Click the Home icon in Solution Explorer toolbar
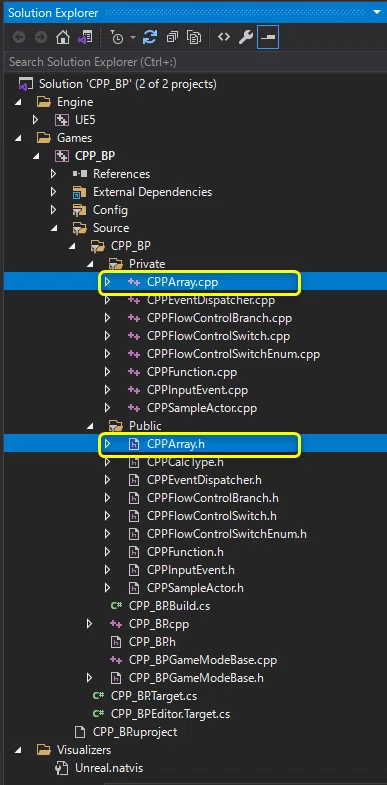387x785 pixels. pos(63,38)
